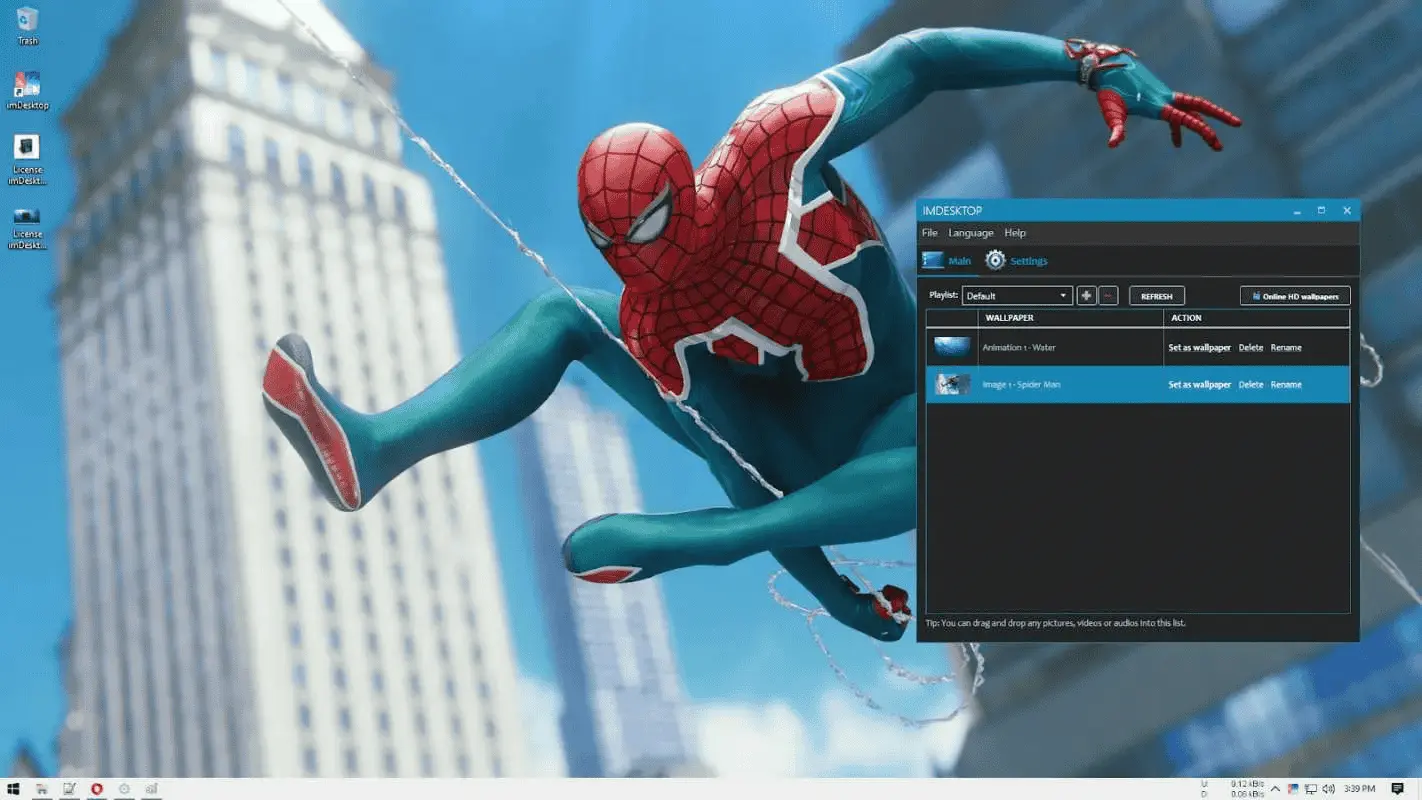The width and height of the screenshot is (1422, 800).
Task: Click the 3:39 PM taskbar clock
Action: click(x=1360, y=789)
